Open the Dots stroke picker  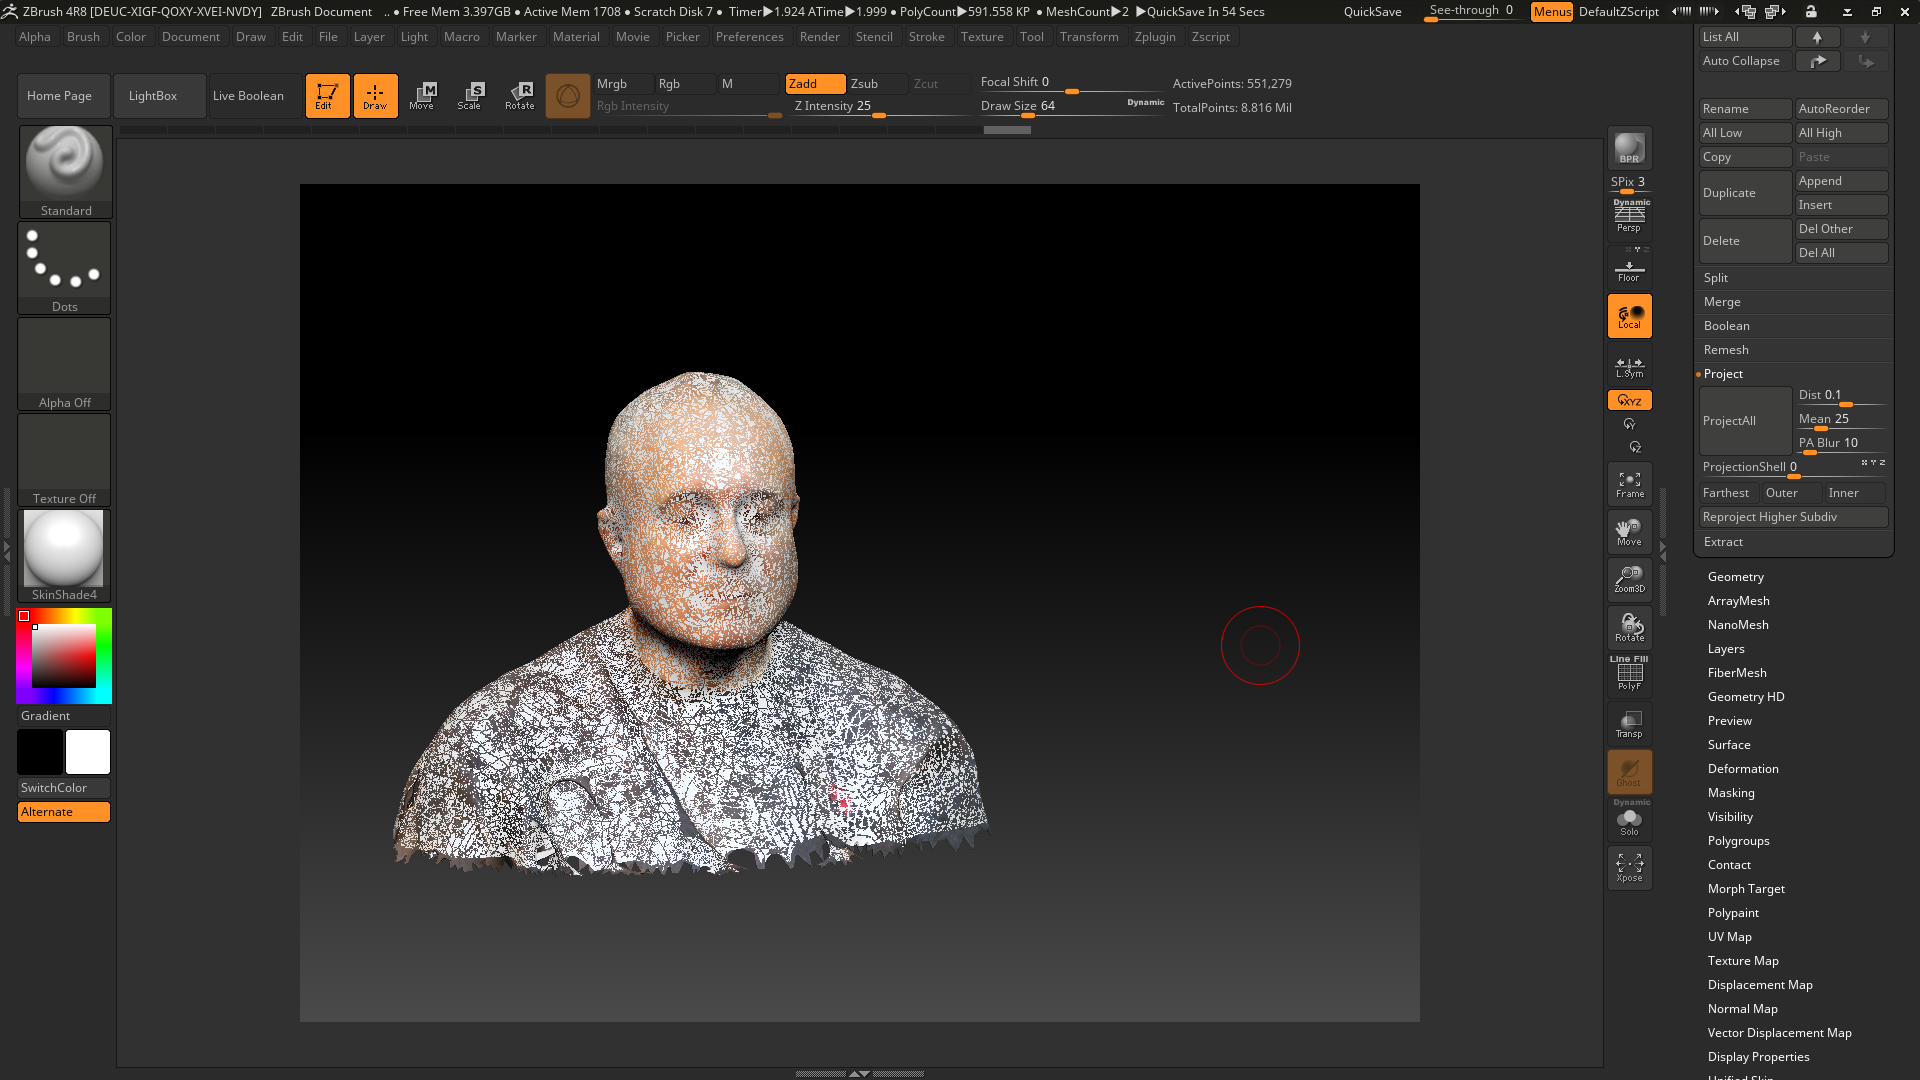(x=65, y=267)
